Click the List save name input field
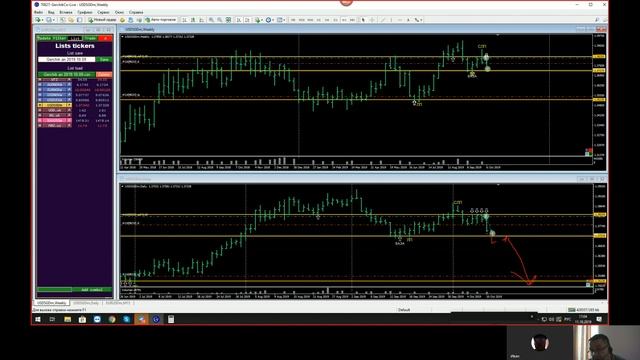Image resolution: width=640 pixels, height=360 pixels. pyautogui.click(x=67, y=60)
